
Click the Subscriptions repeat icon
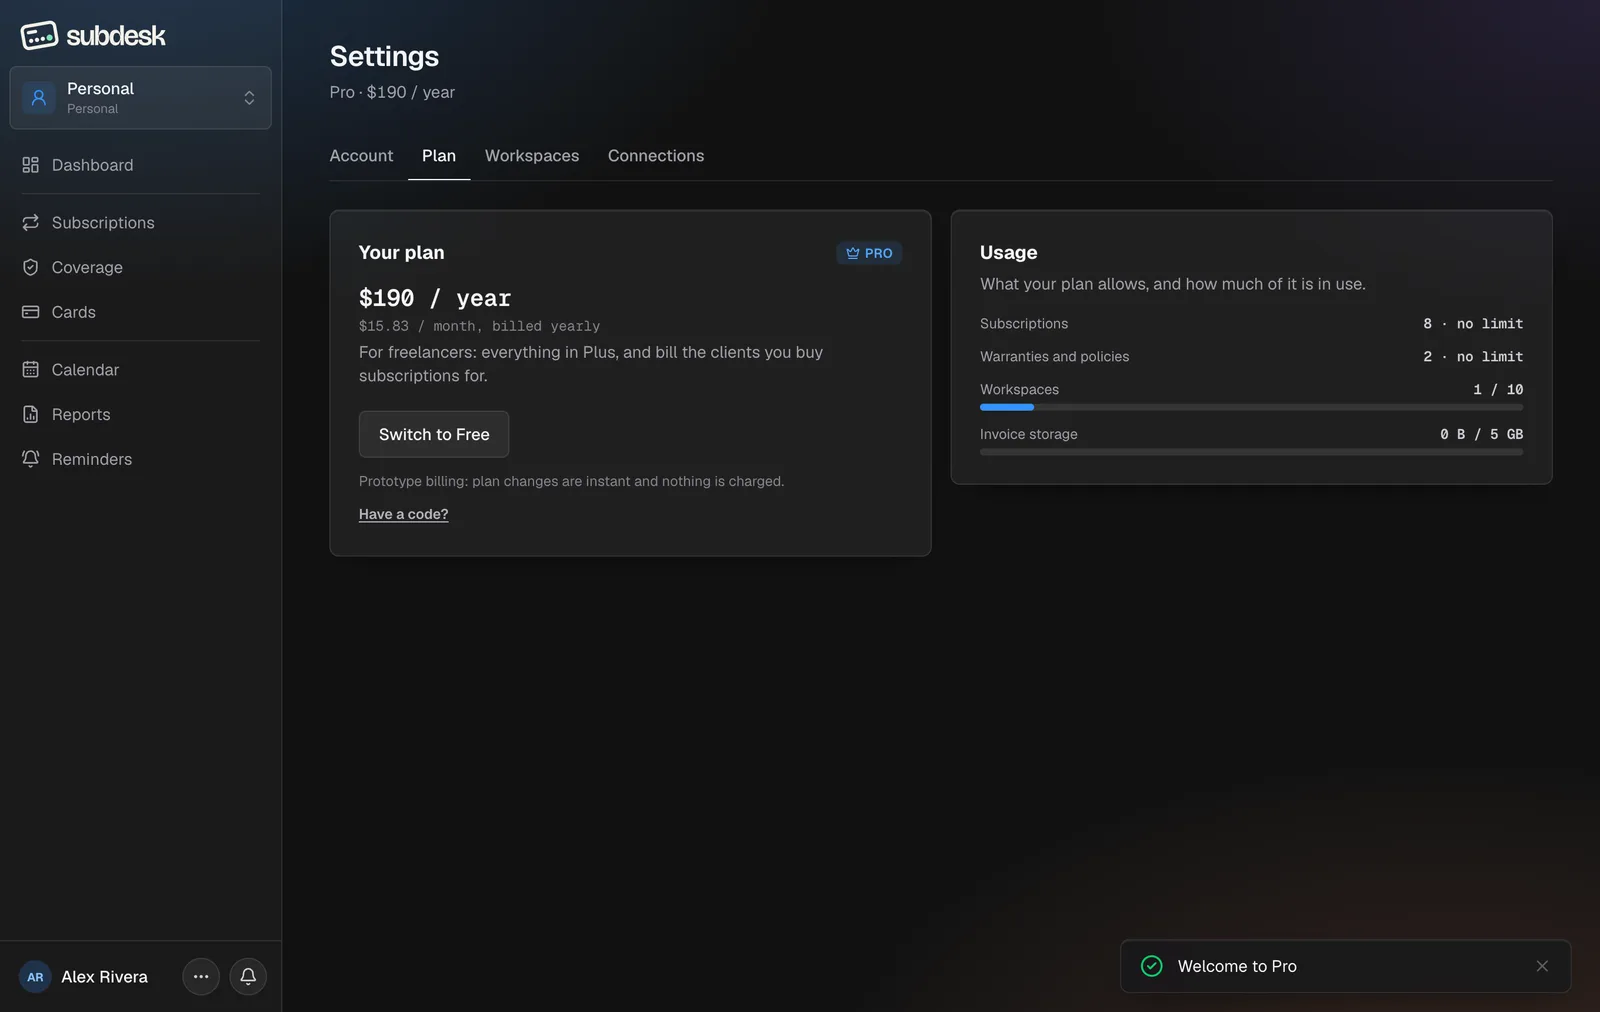click(x=31, y=222)
